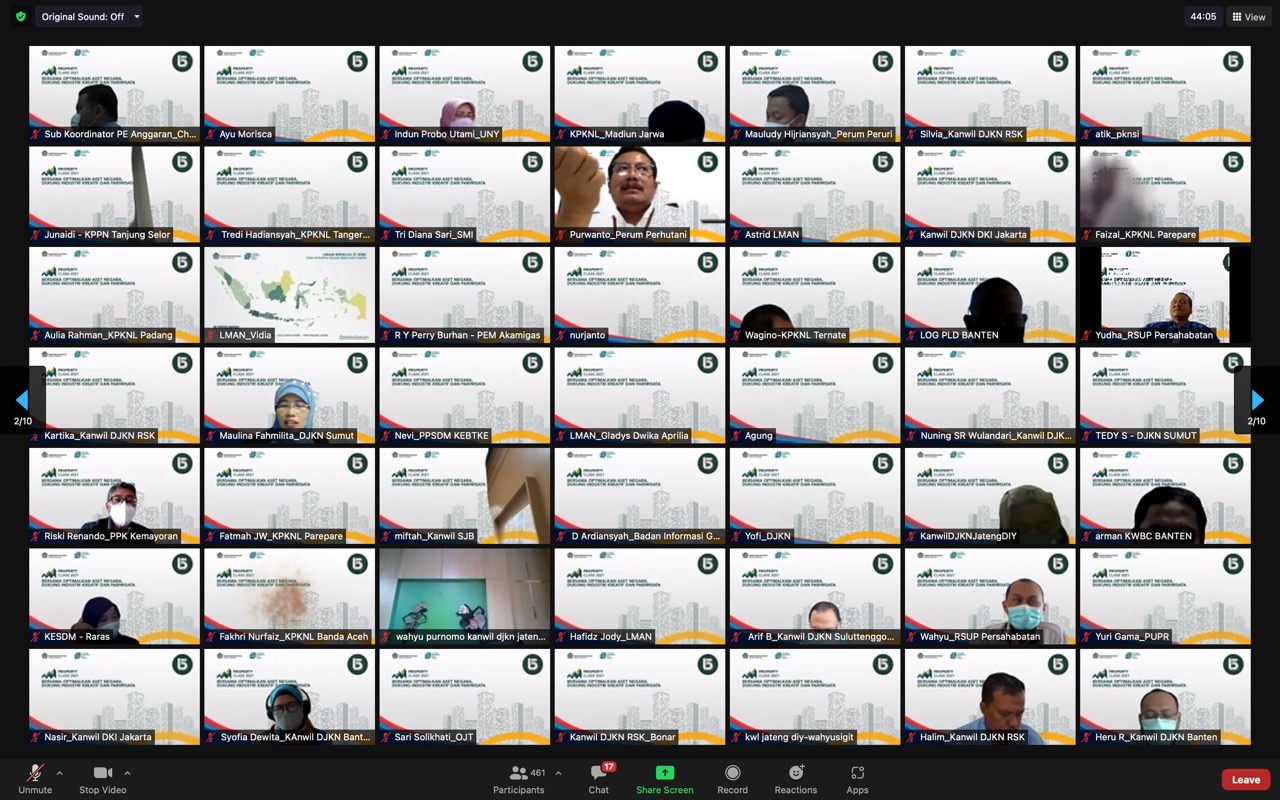Go to next gallery page arrow
Viewport: 1280px width, 800px height.
pos(1257,400)
